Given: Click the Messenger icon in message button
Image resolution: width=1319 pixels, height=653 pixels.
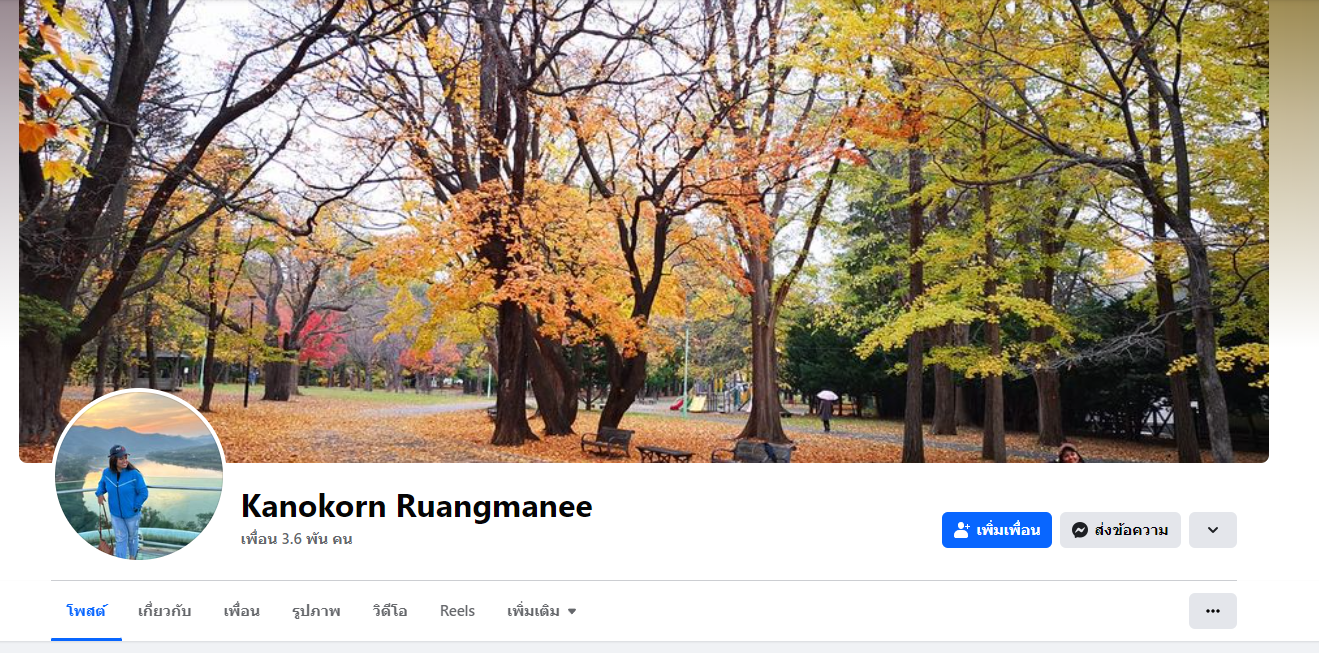Looking at the screenshot, I should [1080, 530].
